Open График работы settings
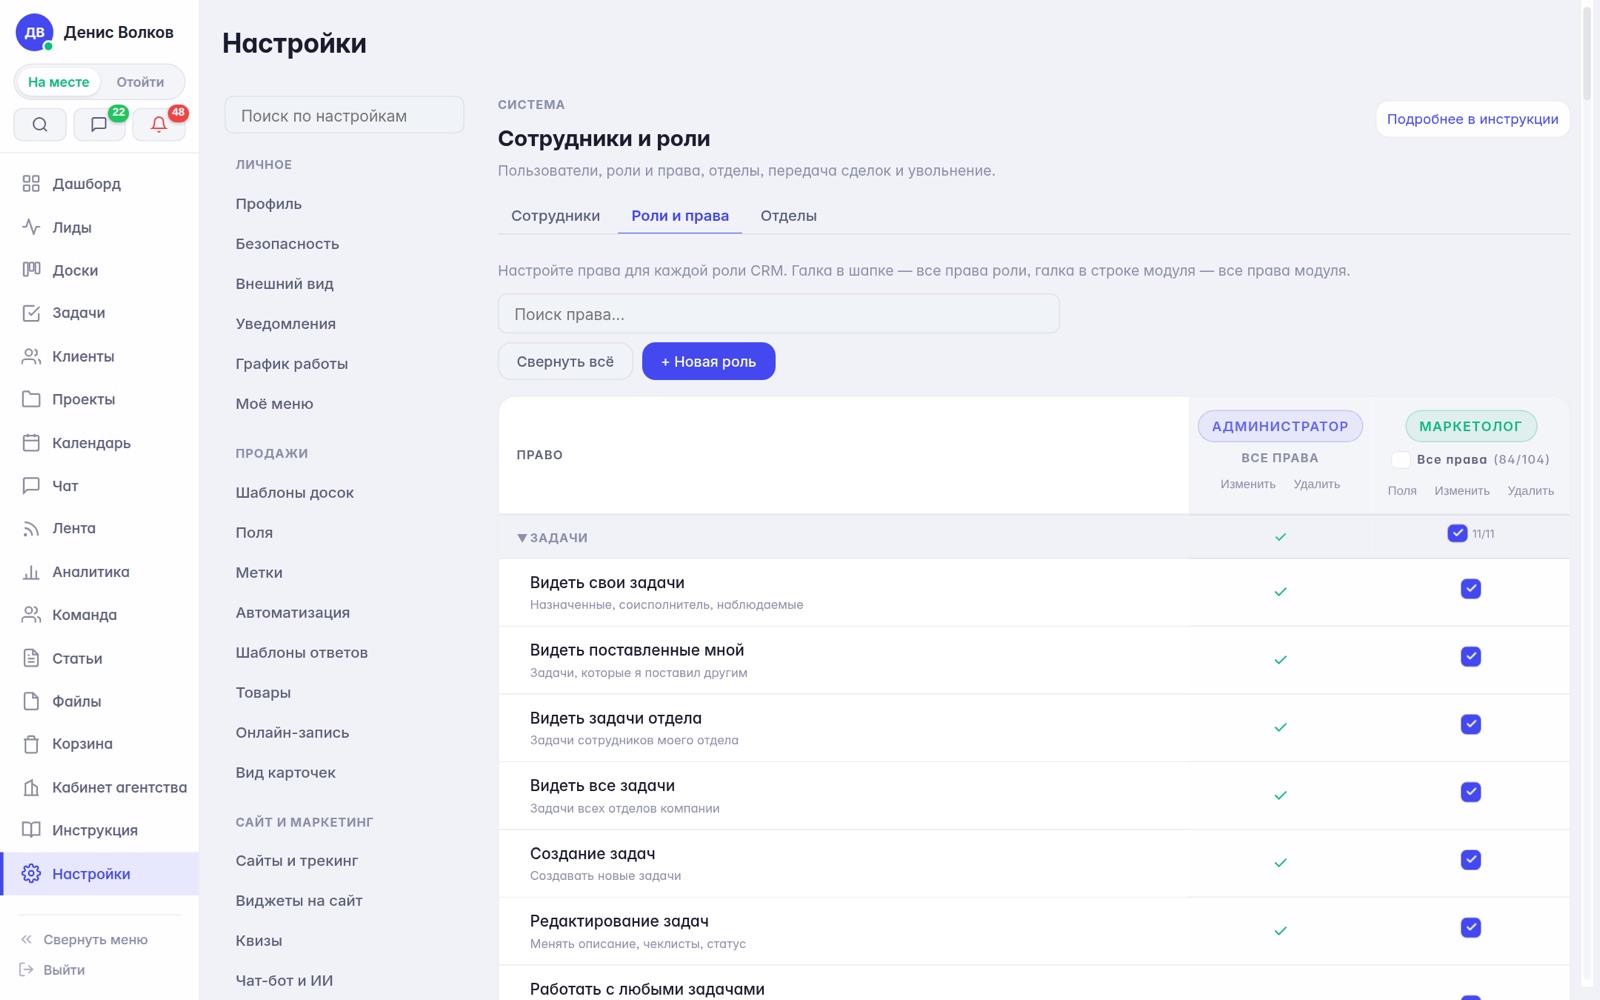 [291, 364]
